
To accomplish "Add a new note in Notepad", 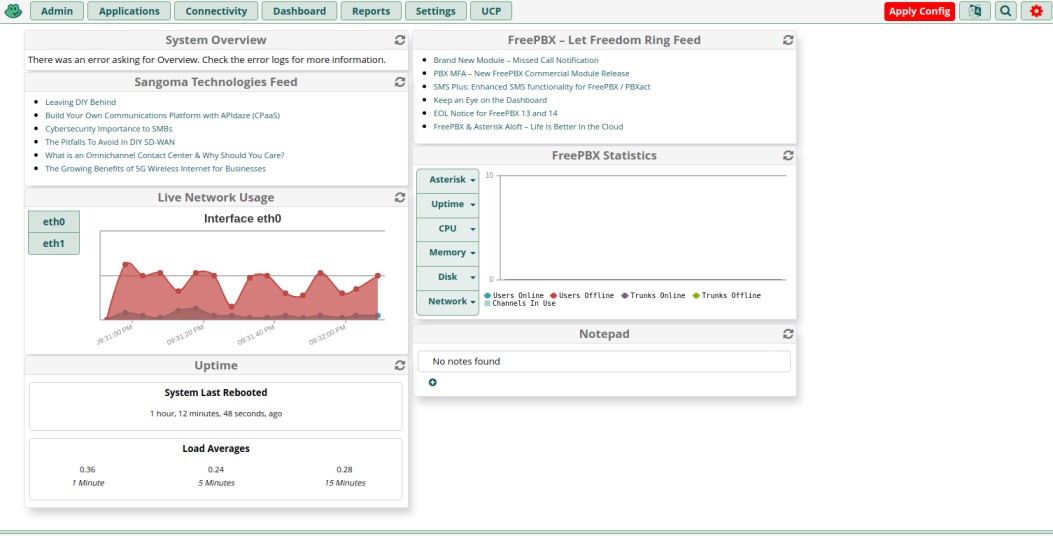I will [x=432, y=382].
